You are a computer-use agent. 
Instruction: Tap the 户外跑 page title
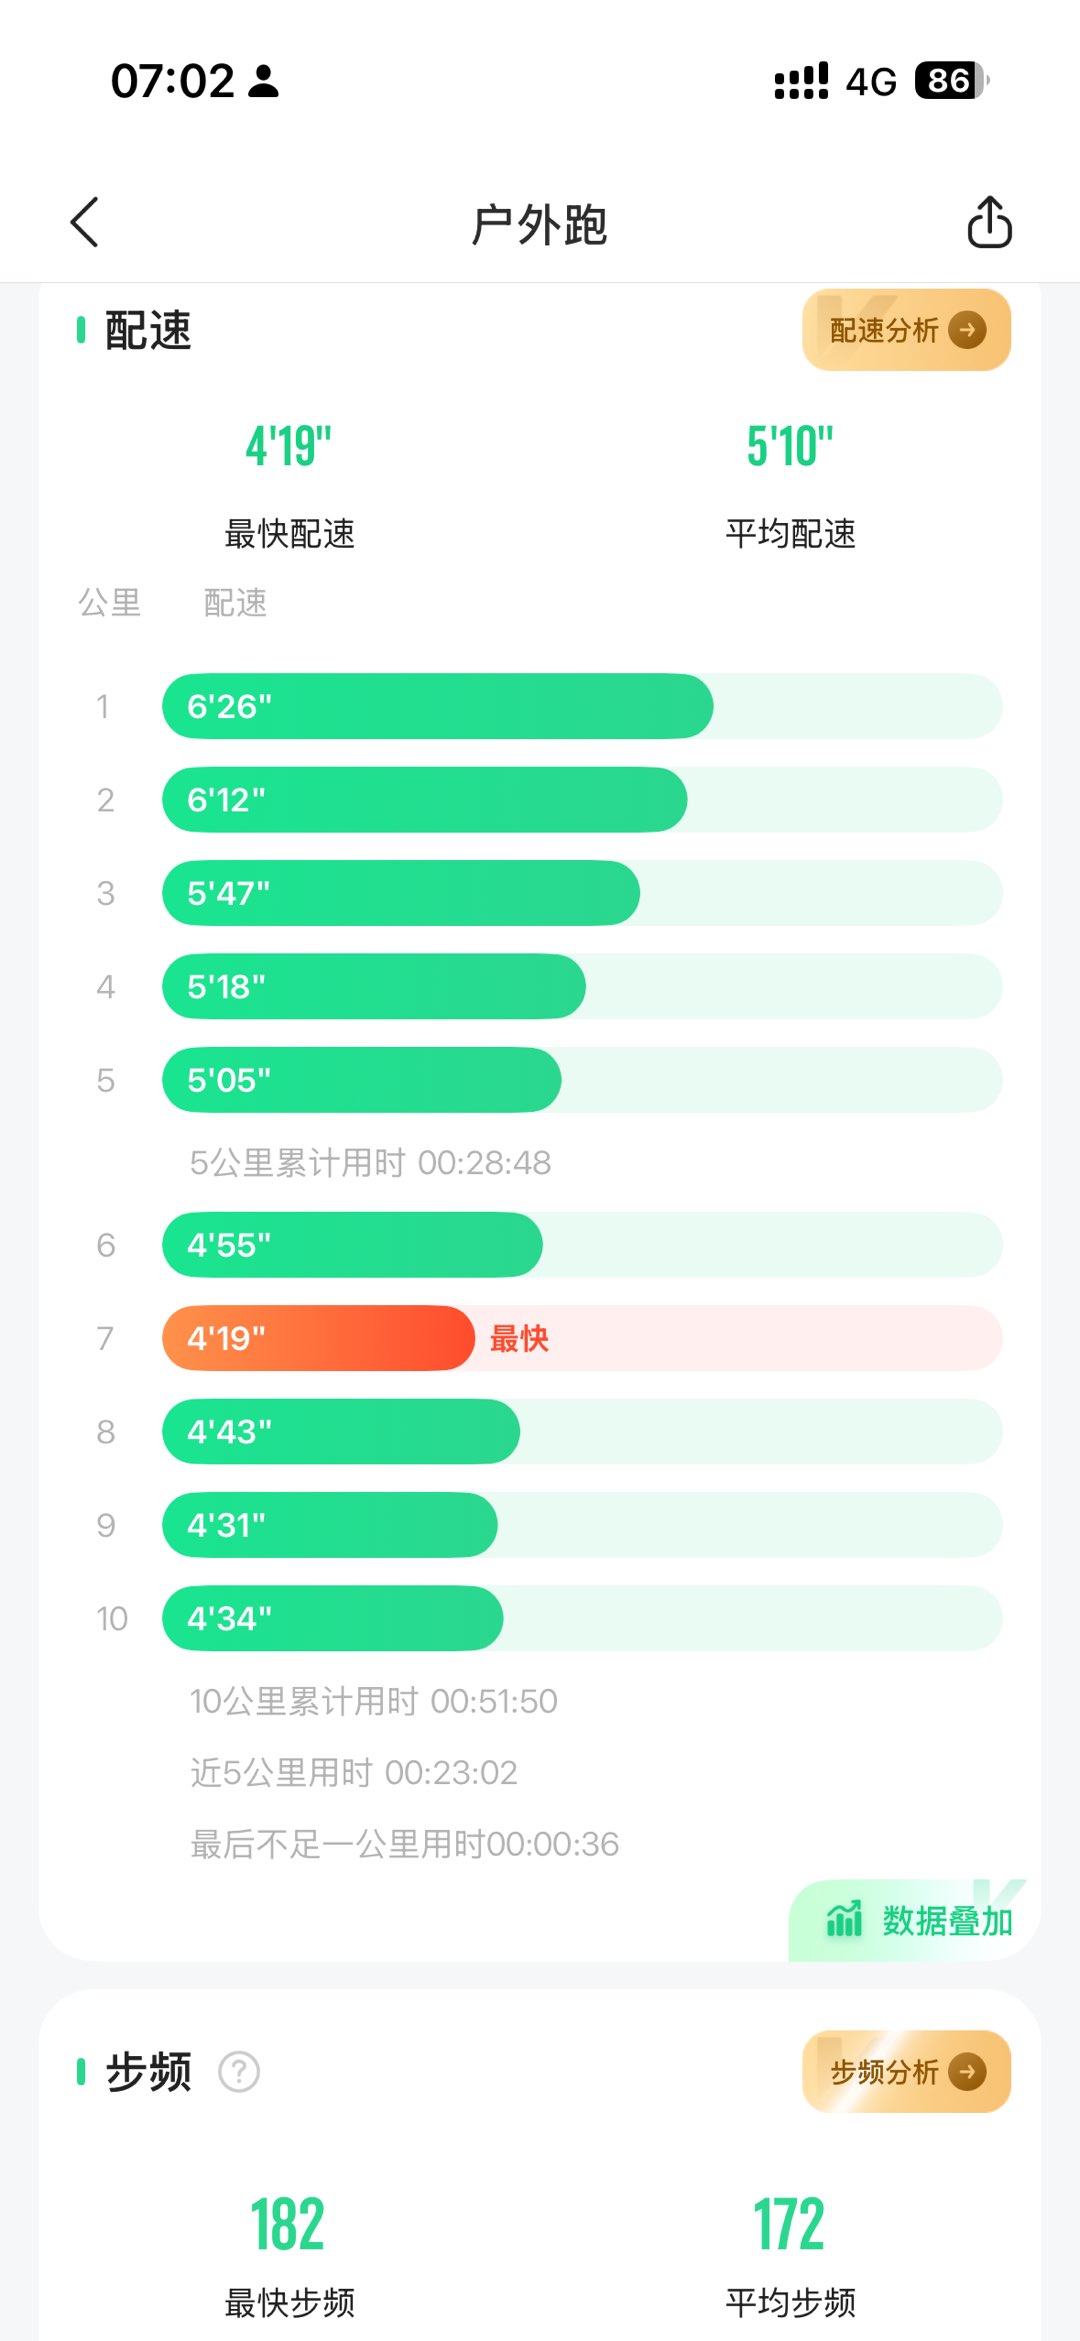click(x=539, y=224)
